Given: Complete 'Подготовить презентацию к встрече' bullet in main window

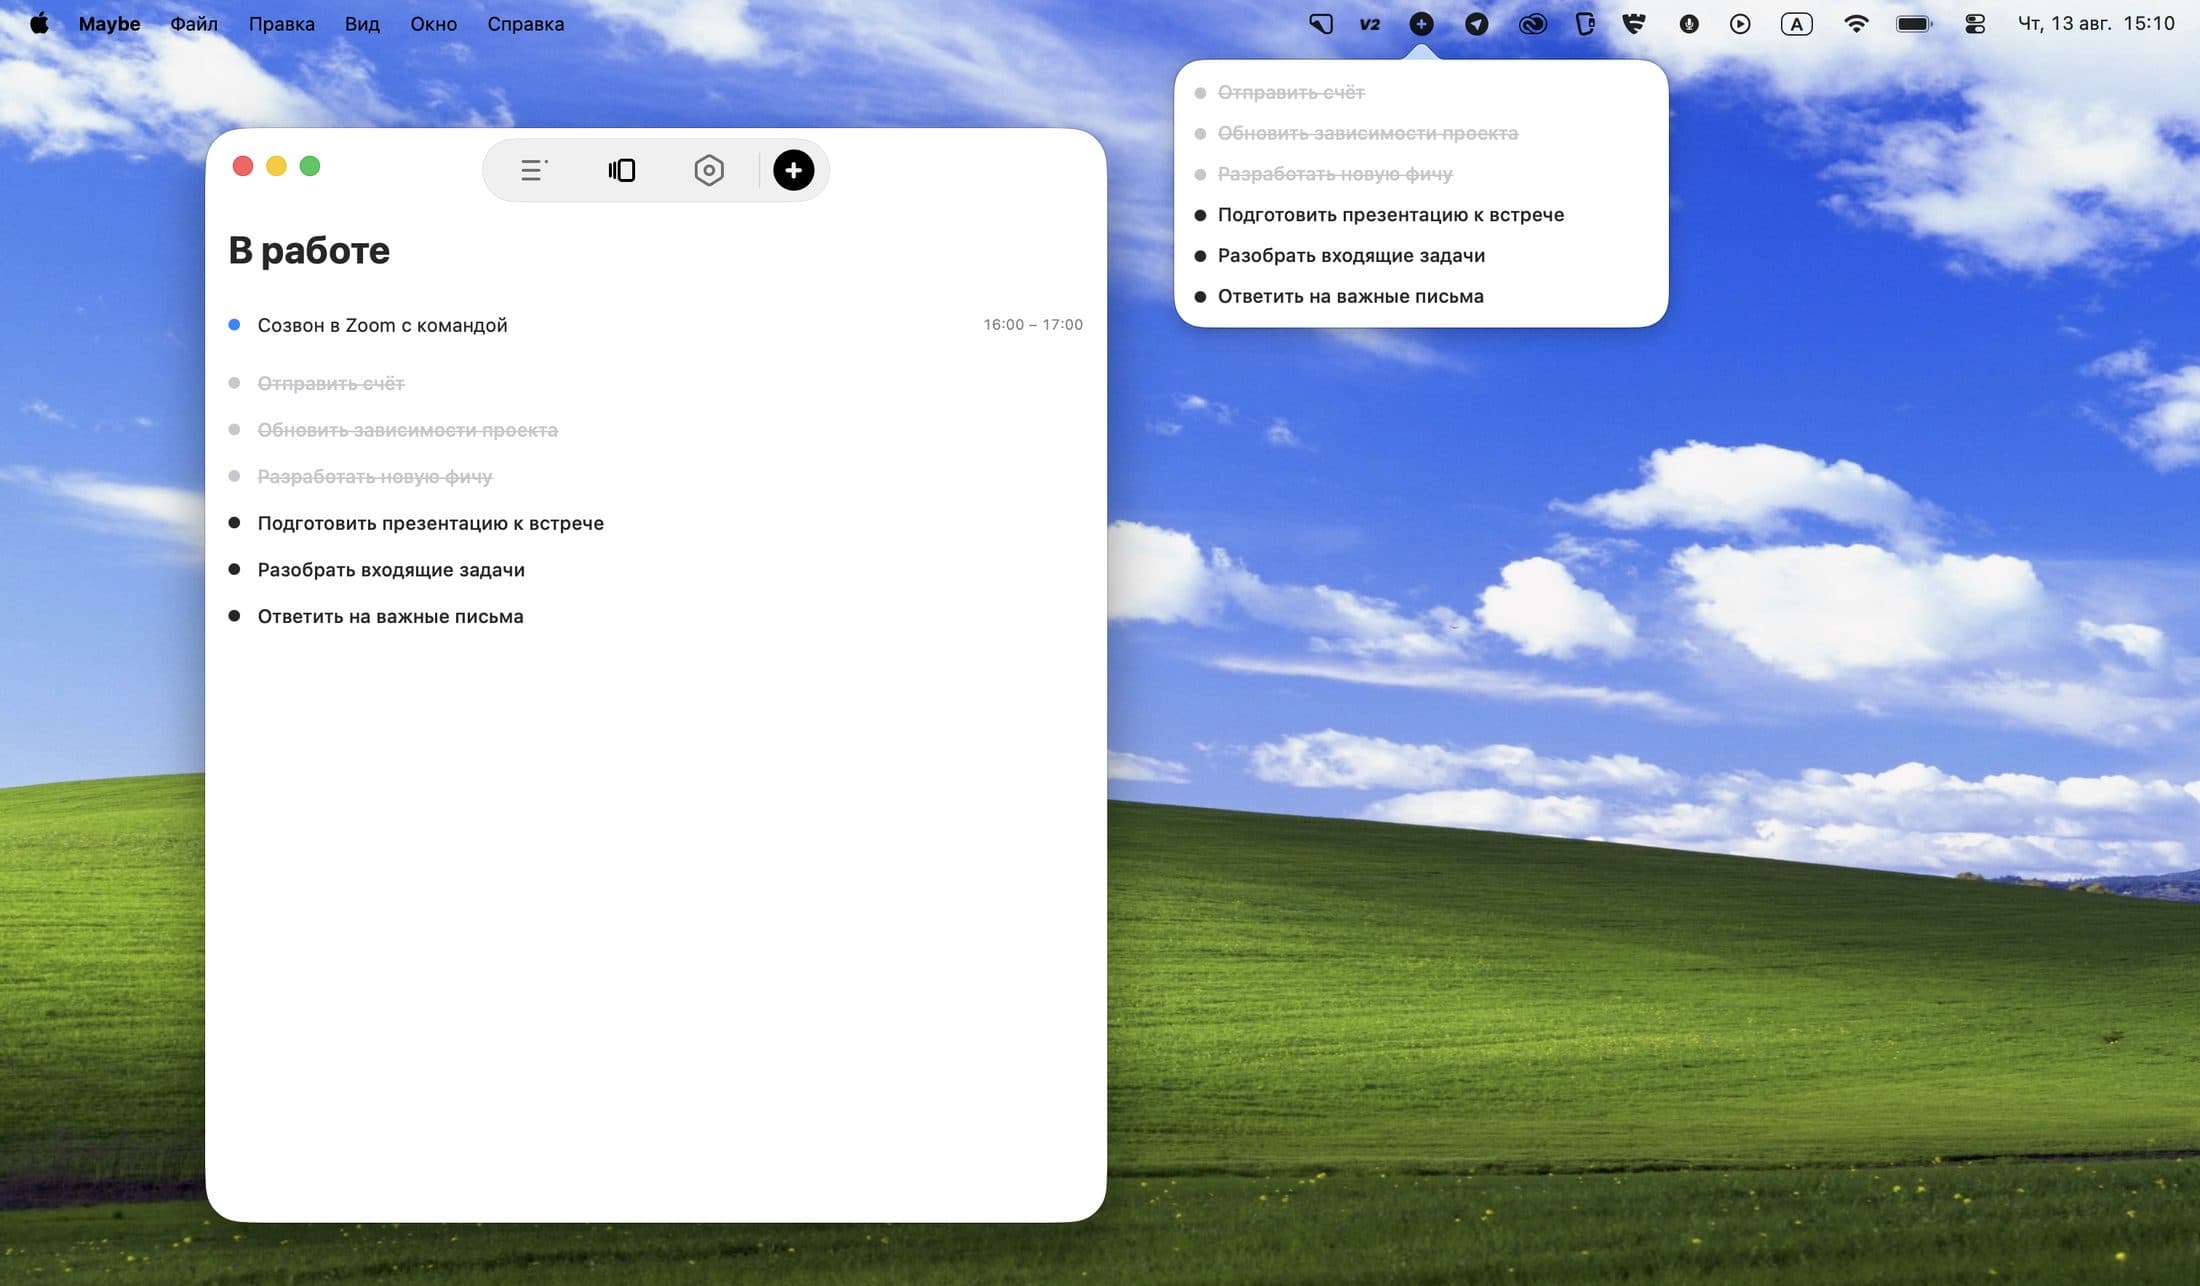Looking at the screenshot, I should click(234, 522).
